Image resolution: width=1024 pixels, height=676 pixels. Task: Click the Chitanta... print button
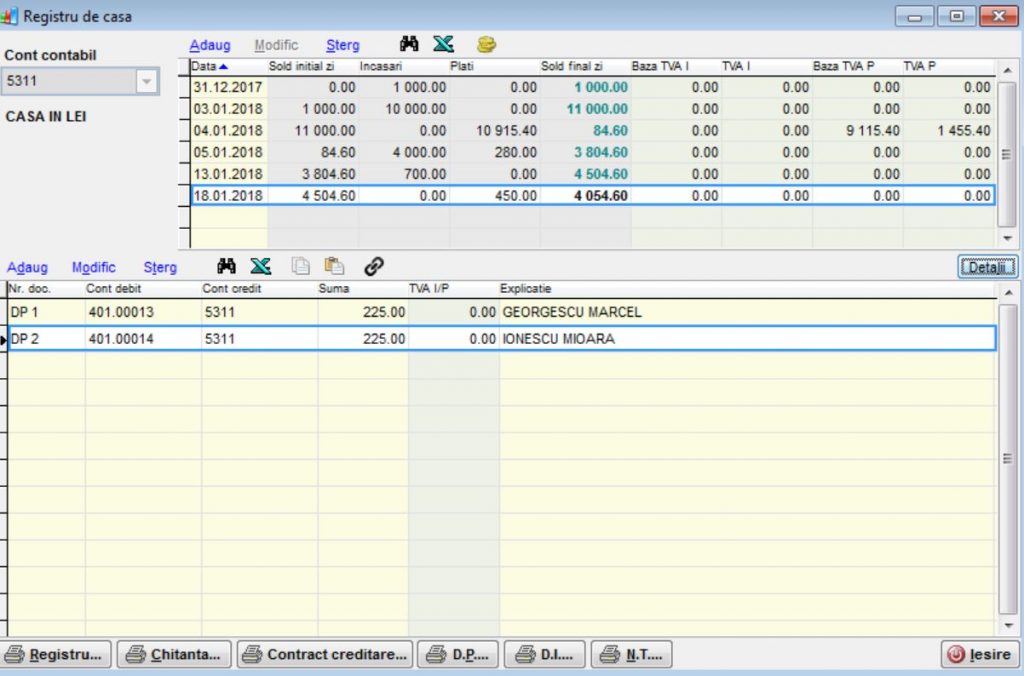click(x=175, y=655)
